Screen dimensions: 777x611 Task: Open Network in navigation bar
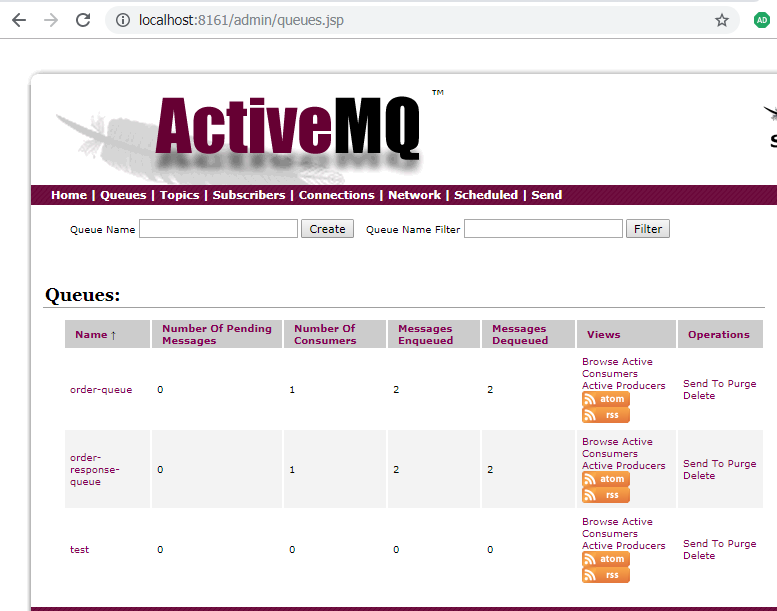tap(414, 195)
